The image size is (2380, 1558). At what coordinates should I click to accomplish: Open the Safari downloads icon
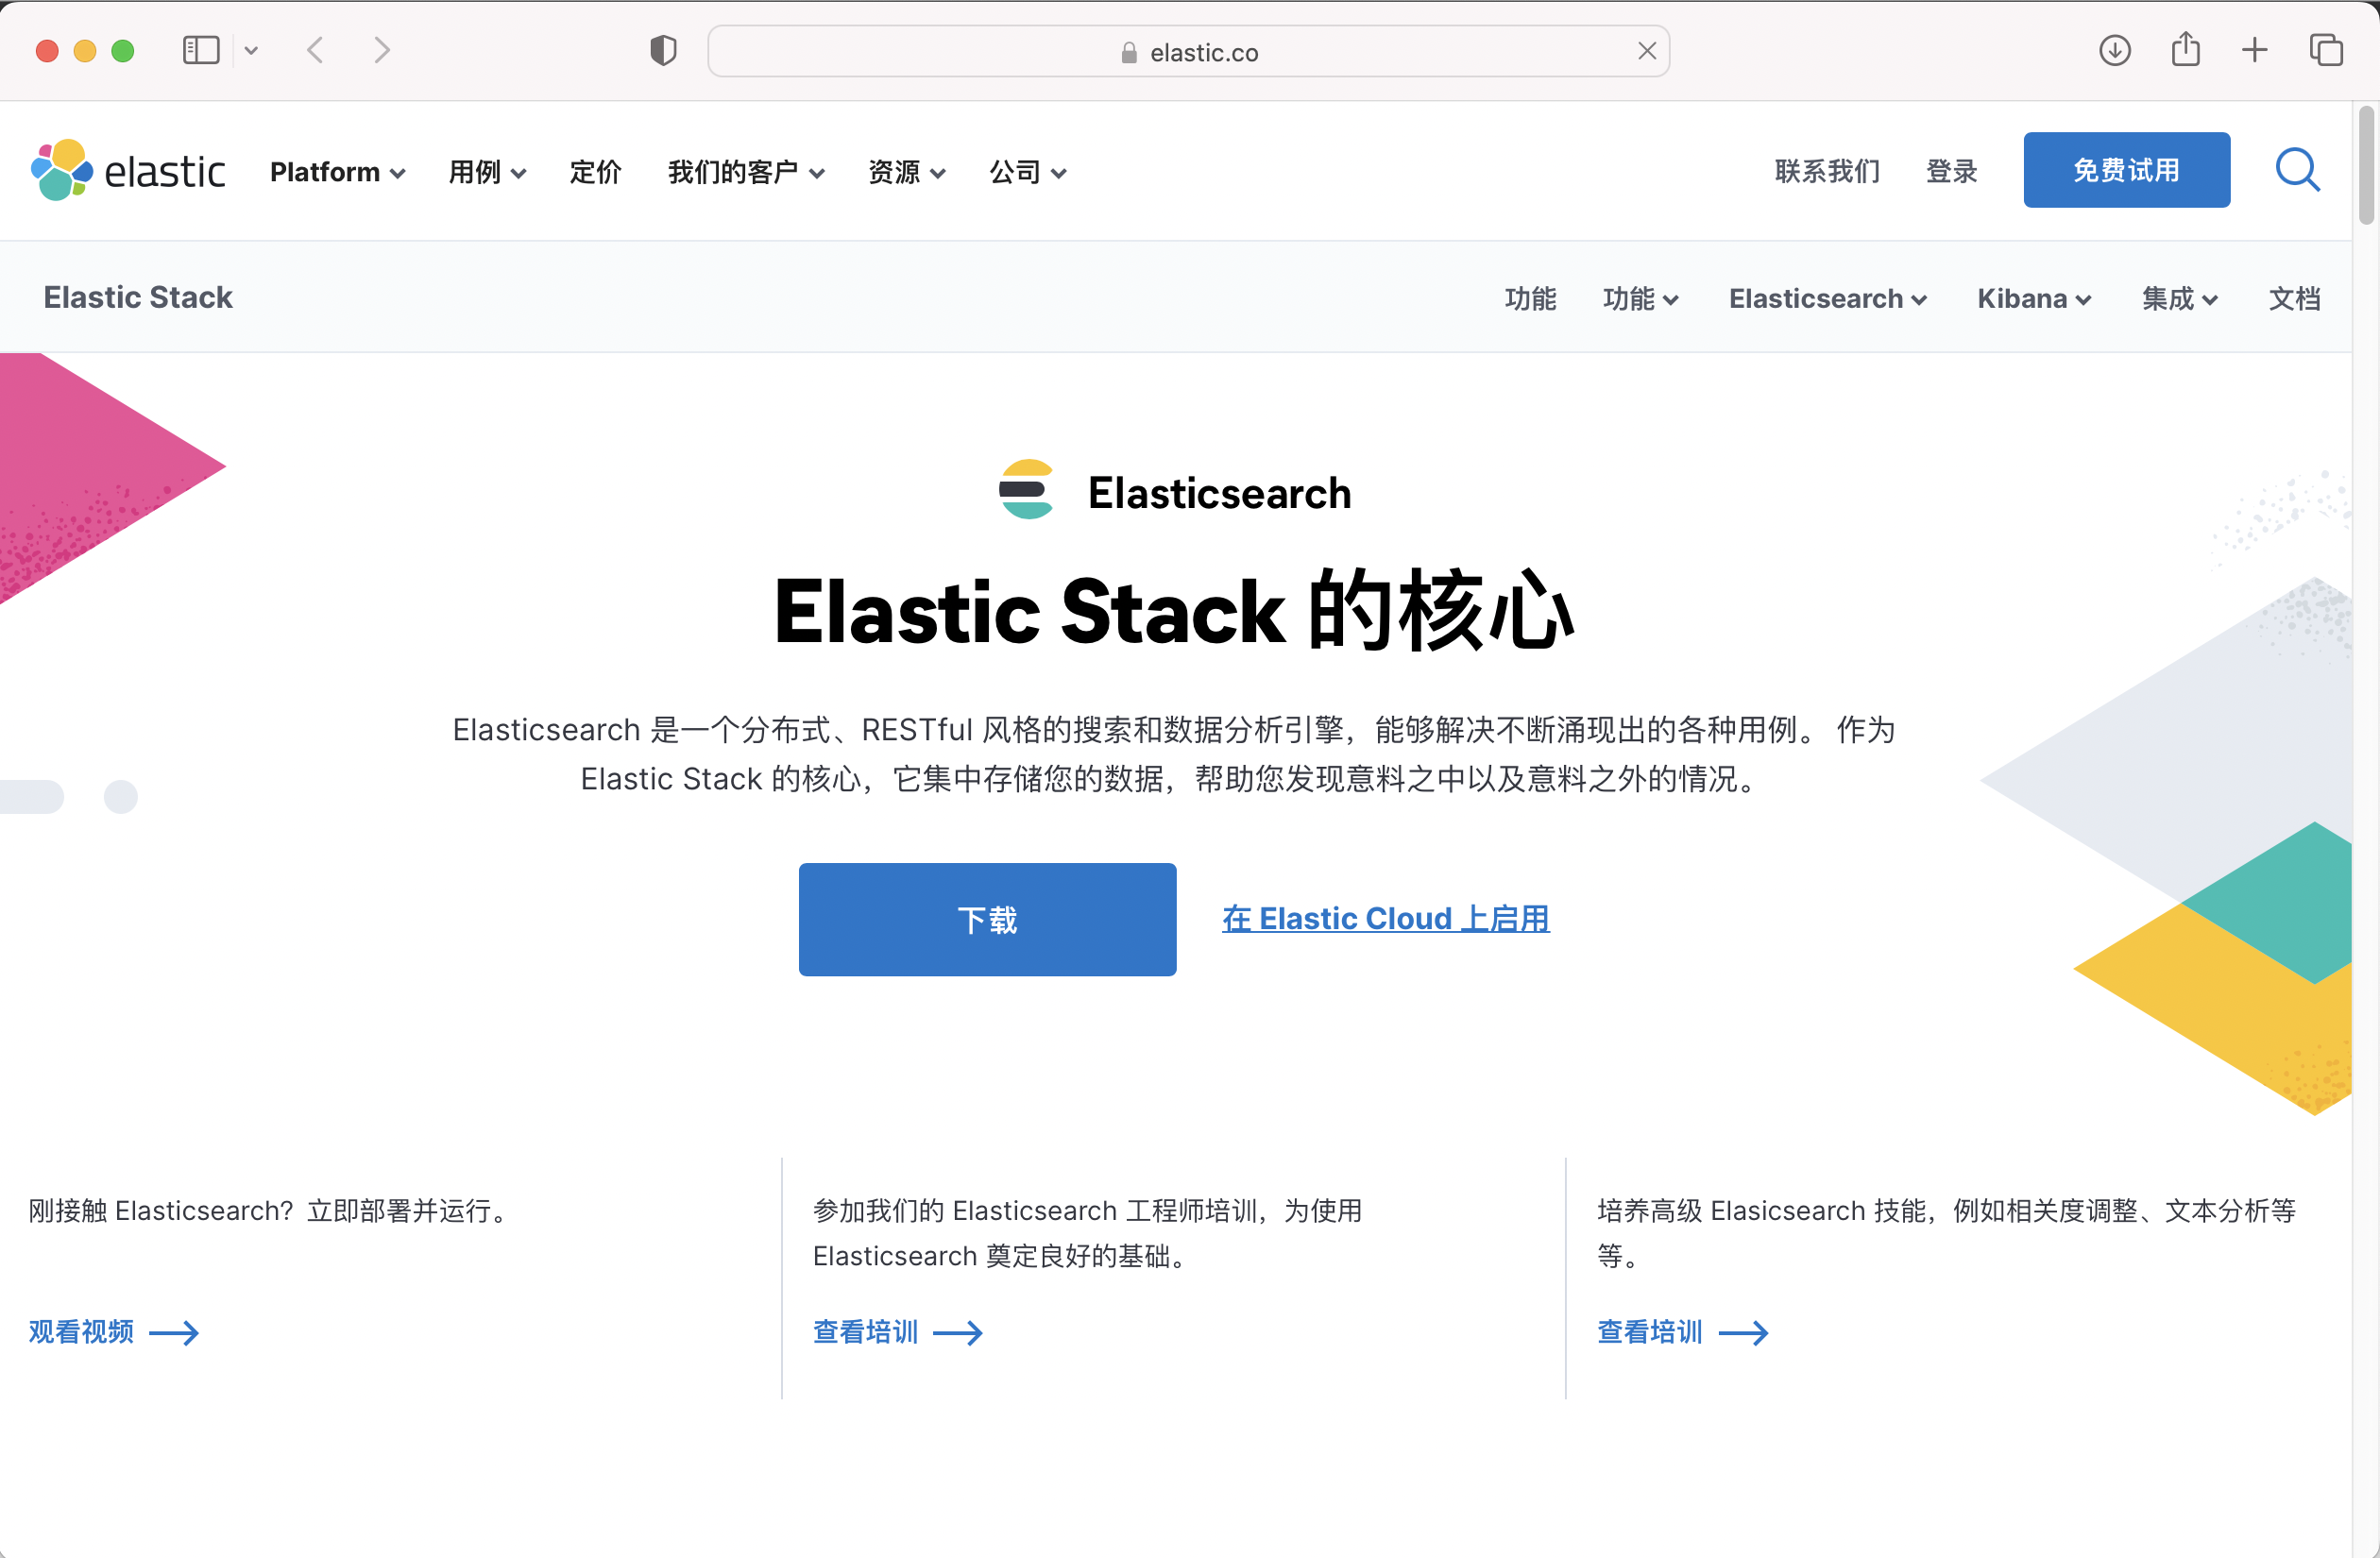tap(2114, 50)
